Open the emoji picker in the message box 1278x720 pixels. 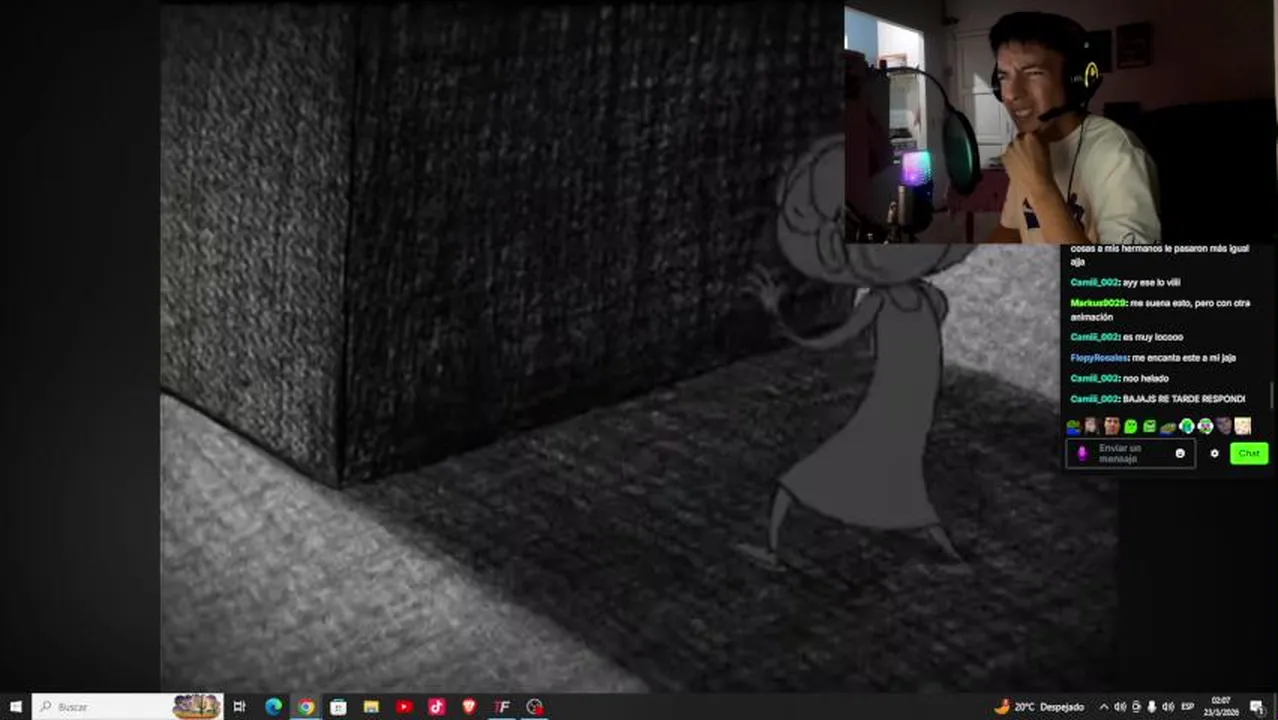coord(1180,453)
